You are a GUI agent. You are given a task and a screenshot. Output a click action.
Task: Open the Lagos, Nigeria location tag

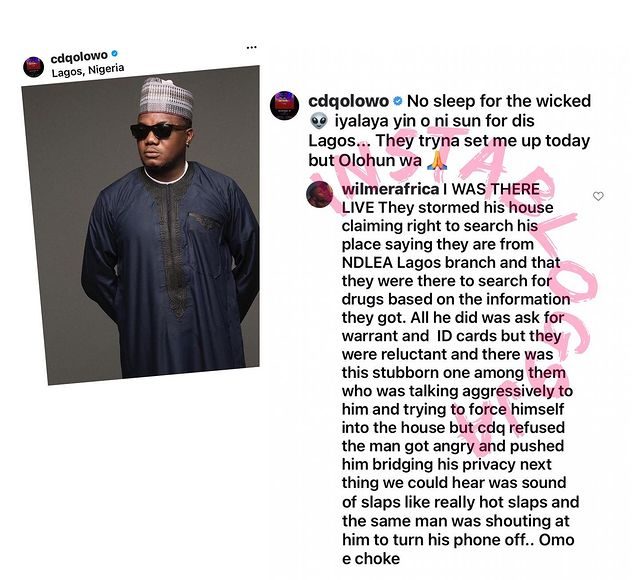88,71
